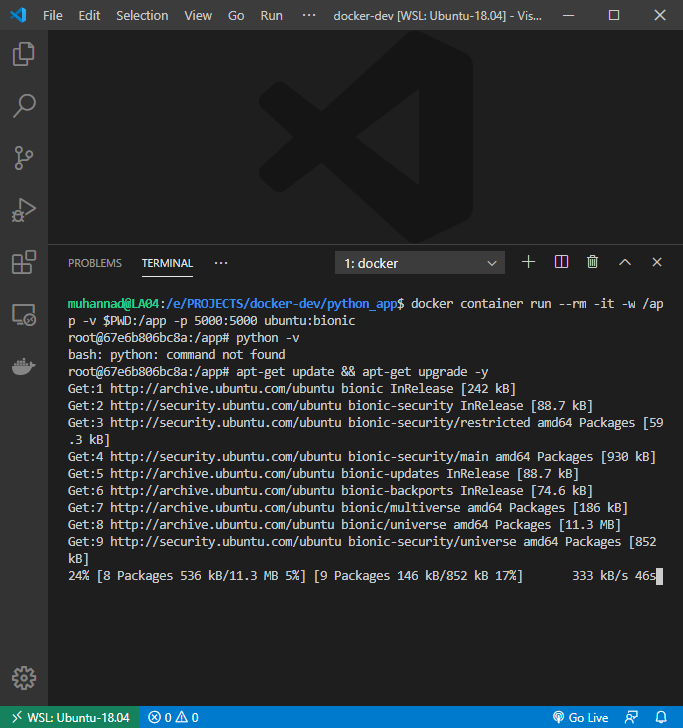Click WSL: Ubuntu-18.04 remote indicator
This screenshot has width=683, height=728.
[x=70, y=717]
